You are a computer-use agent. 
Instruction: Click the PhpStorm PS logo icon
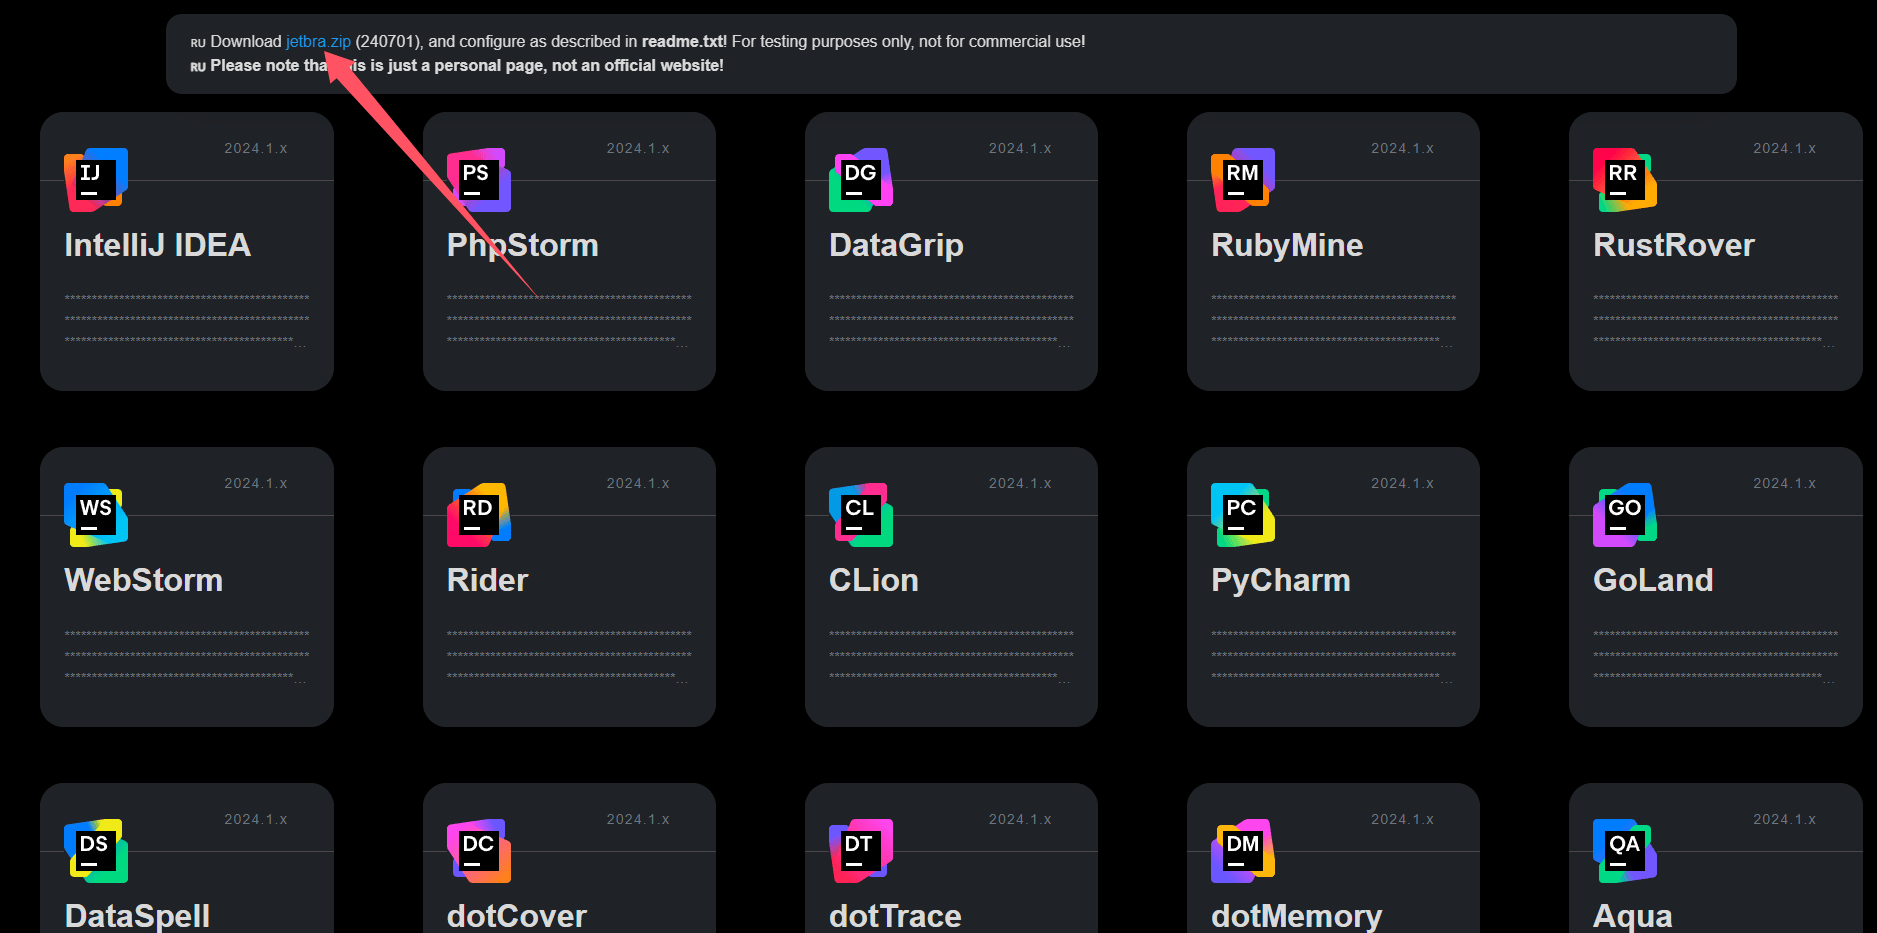point(479,180)
